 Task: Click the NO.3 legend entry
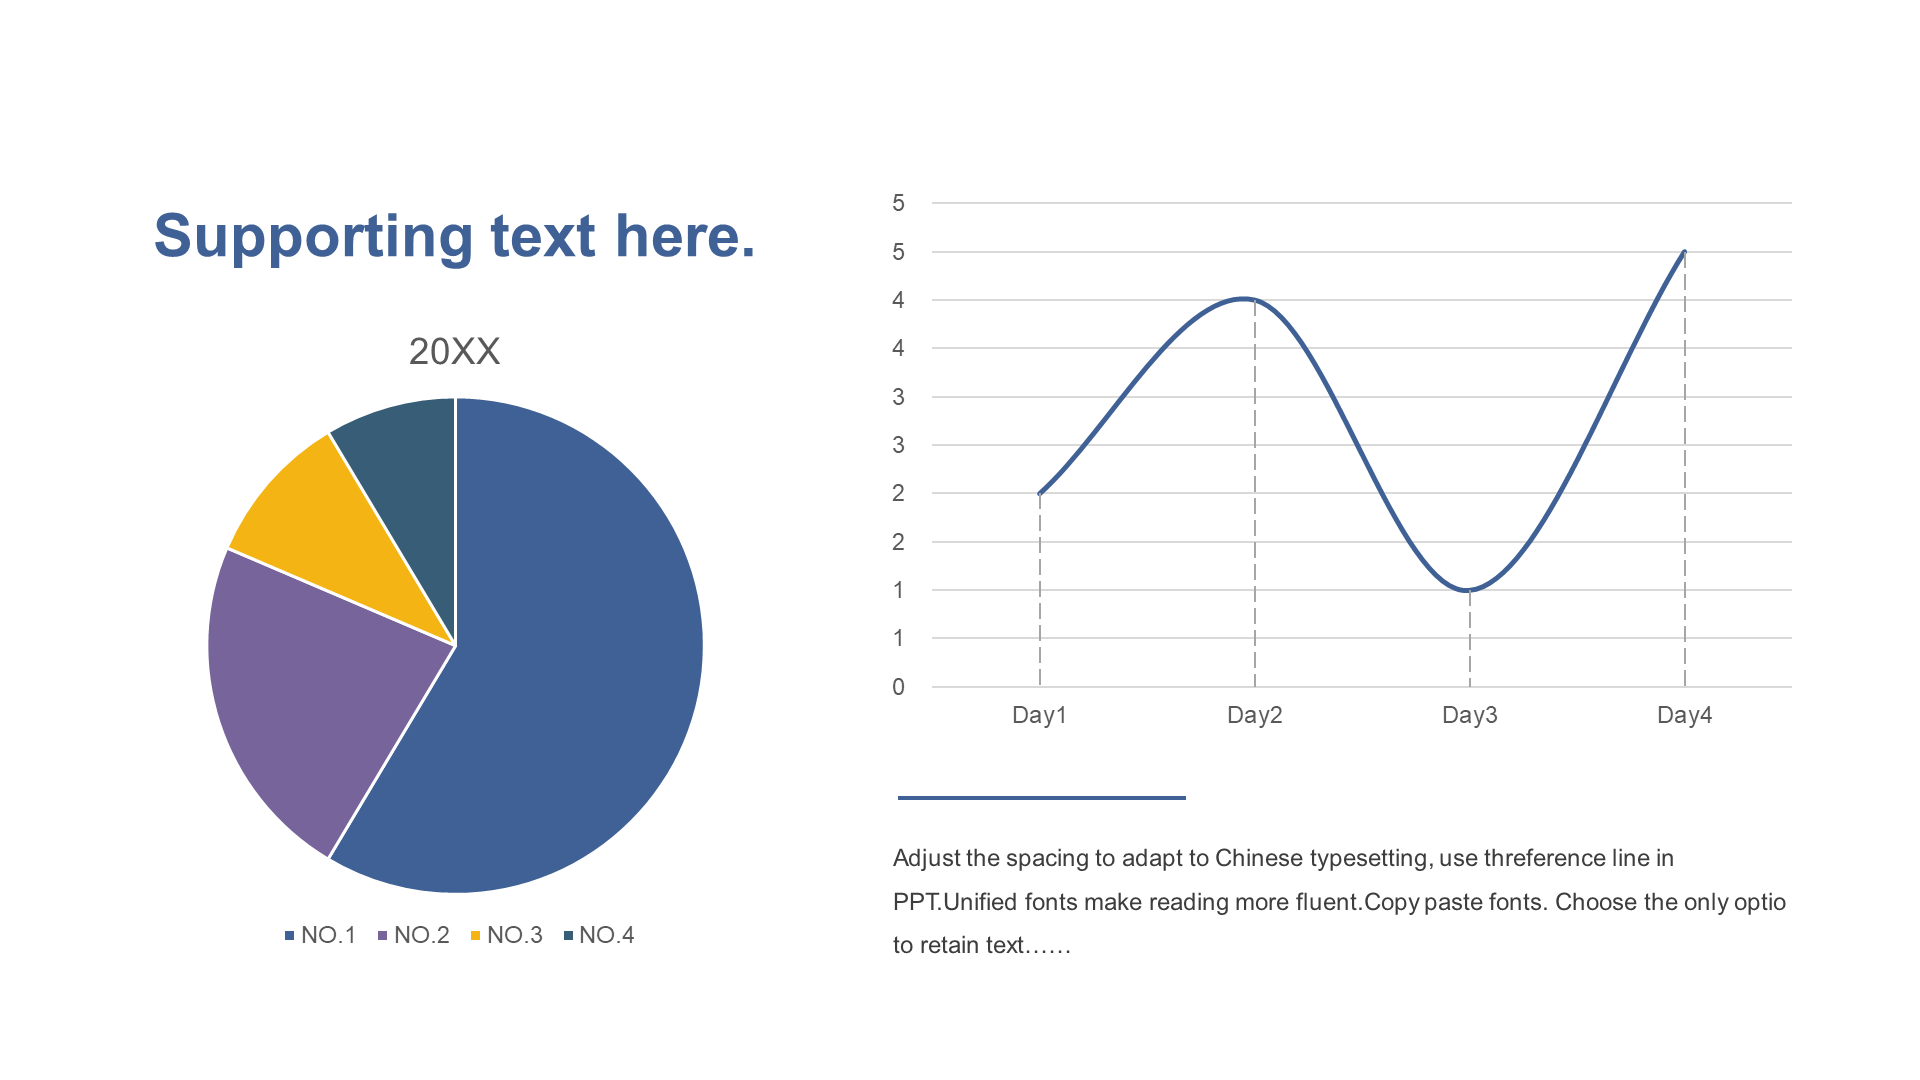click(x=506, y=935)
